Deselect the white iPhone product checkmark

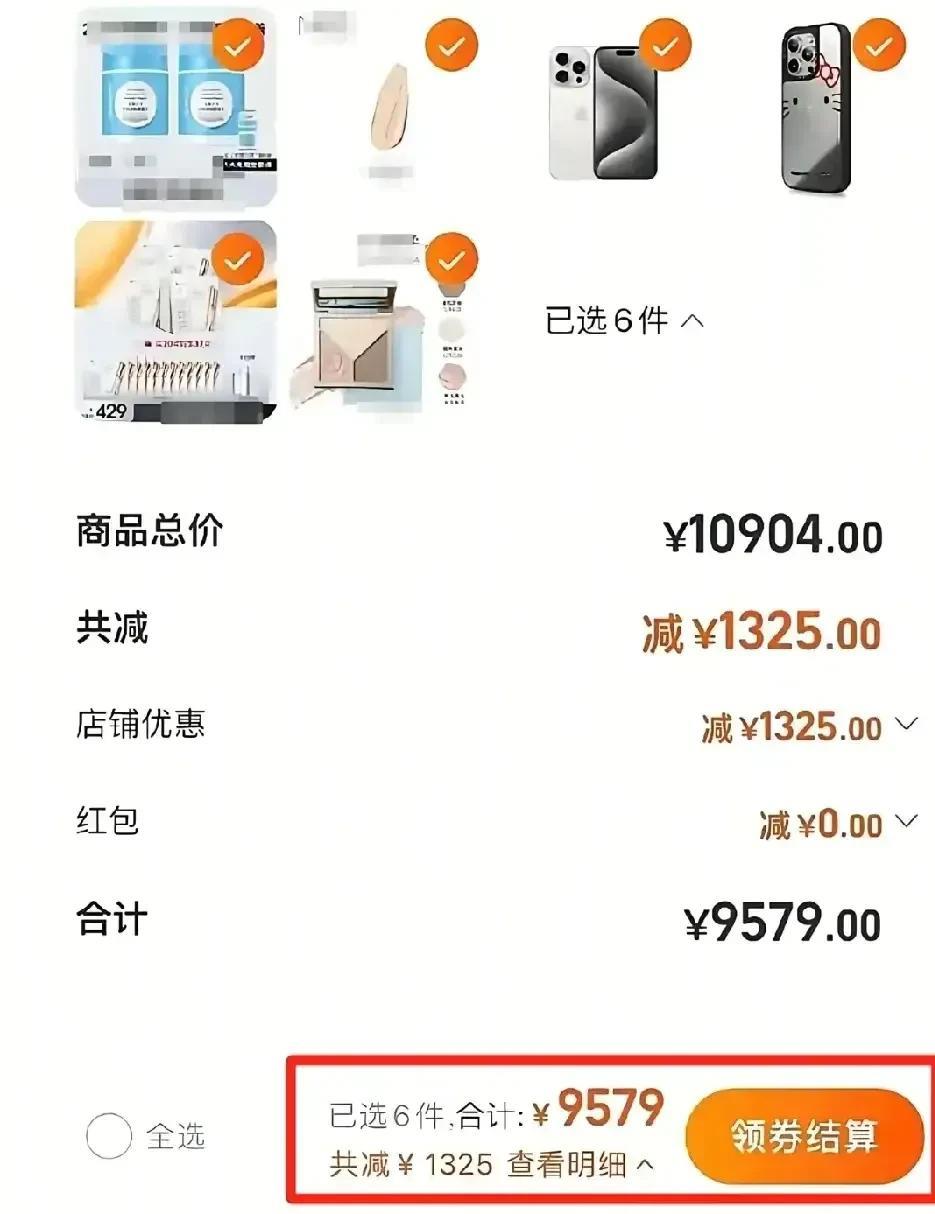click(665, 44)
